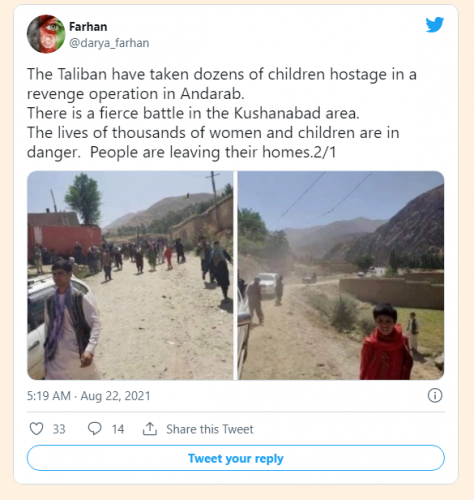Click the white pickup truck in right photo
Image resolution: width=474 pixels, height=500 pixels.
(268, 284)
